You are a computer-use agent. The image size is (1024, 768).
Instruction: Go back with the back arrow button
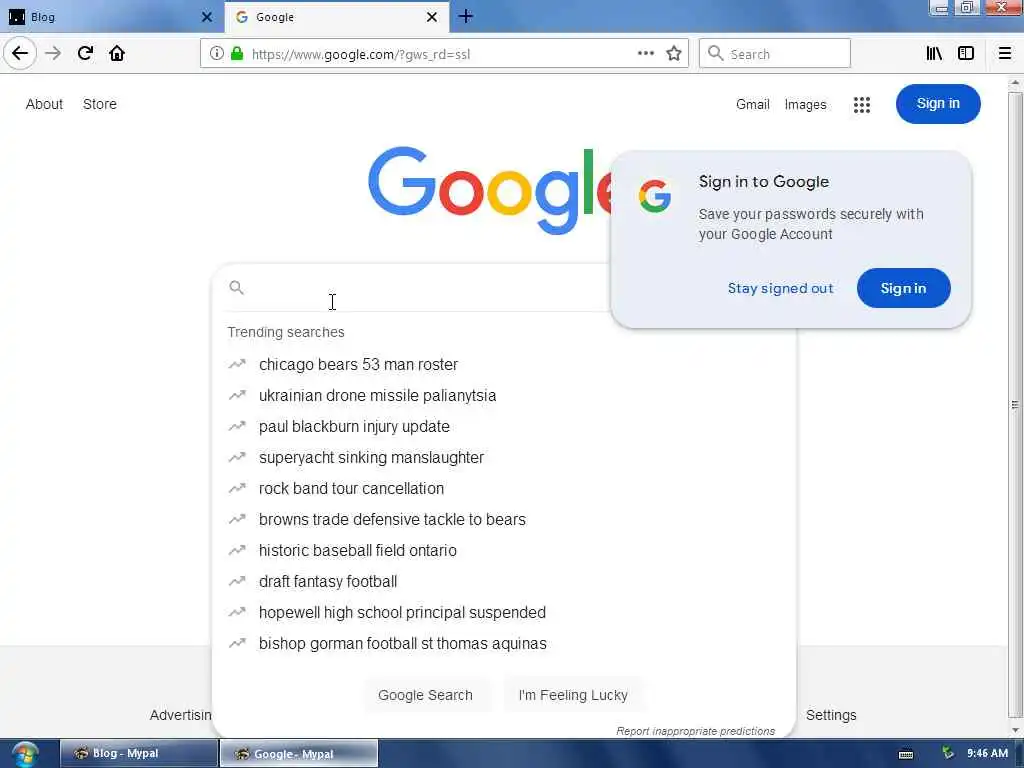[x=20, y=54]
